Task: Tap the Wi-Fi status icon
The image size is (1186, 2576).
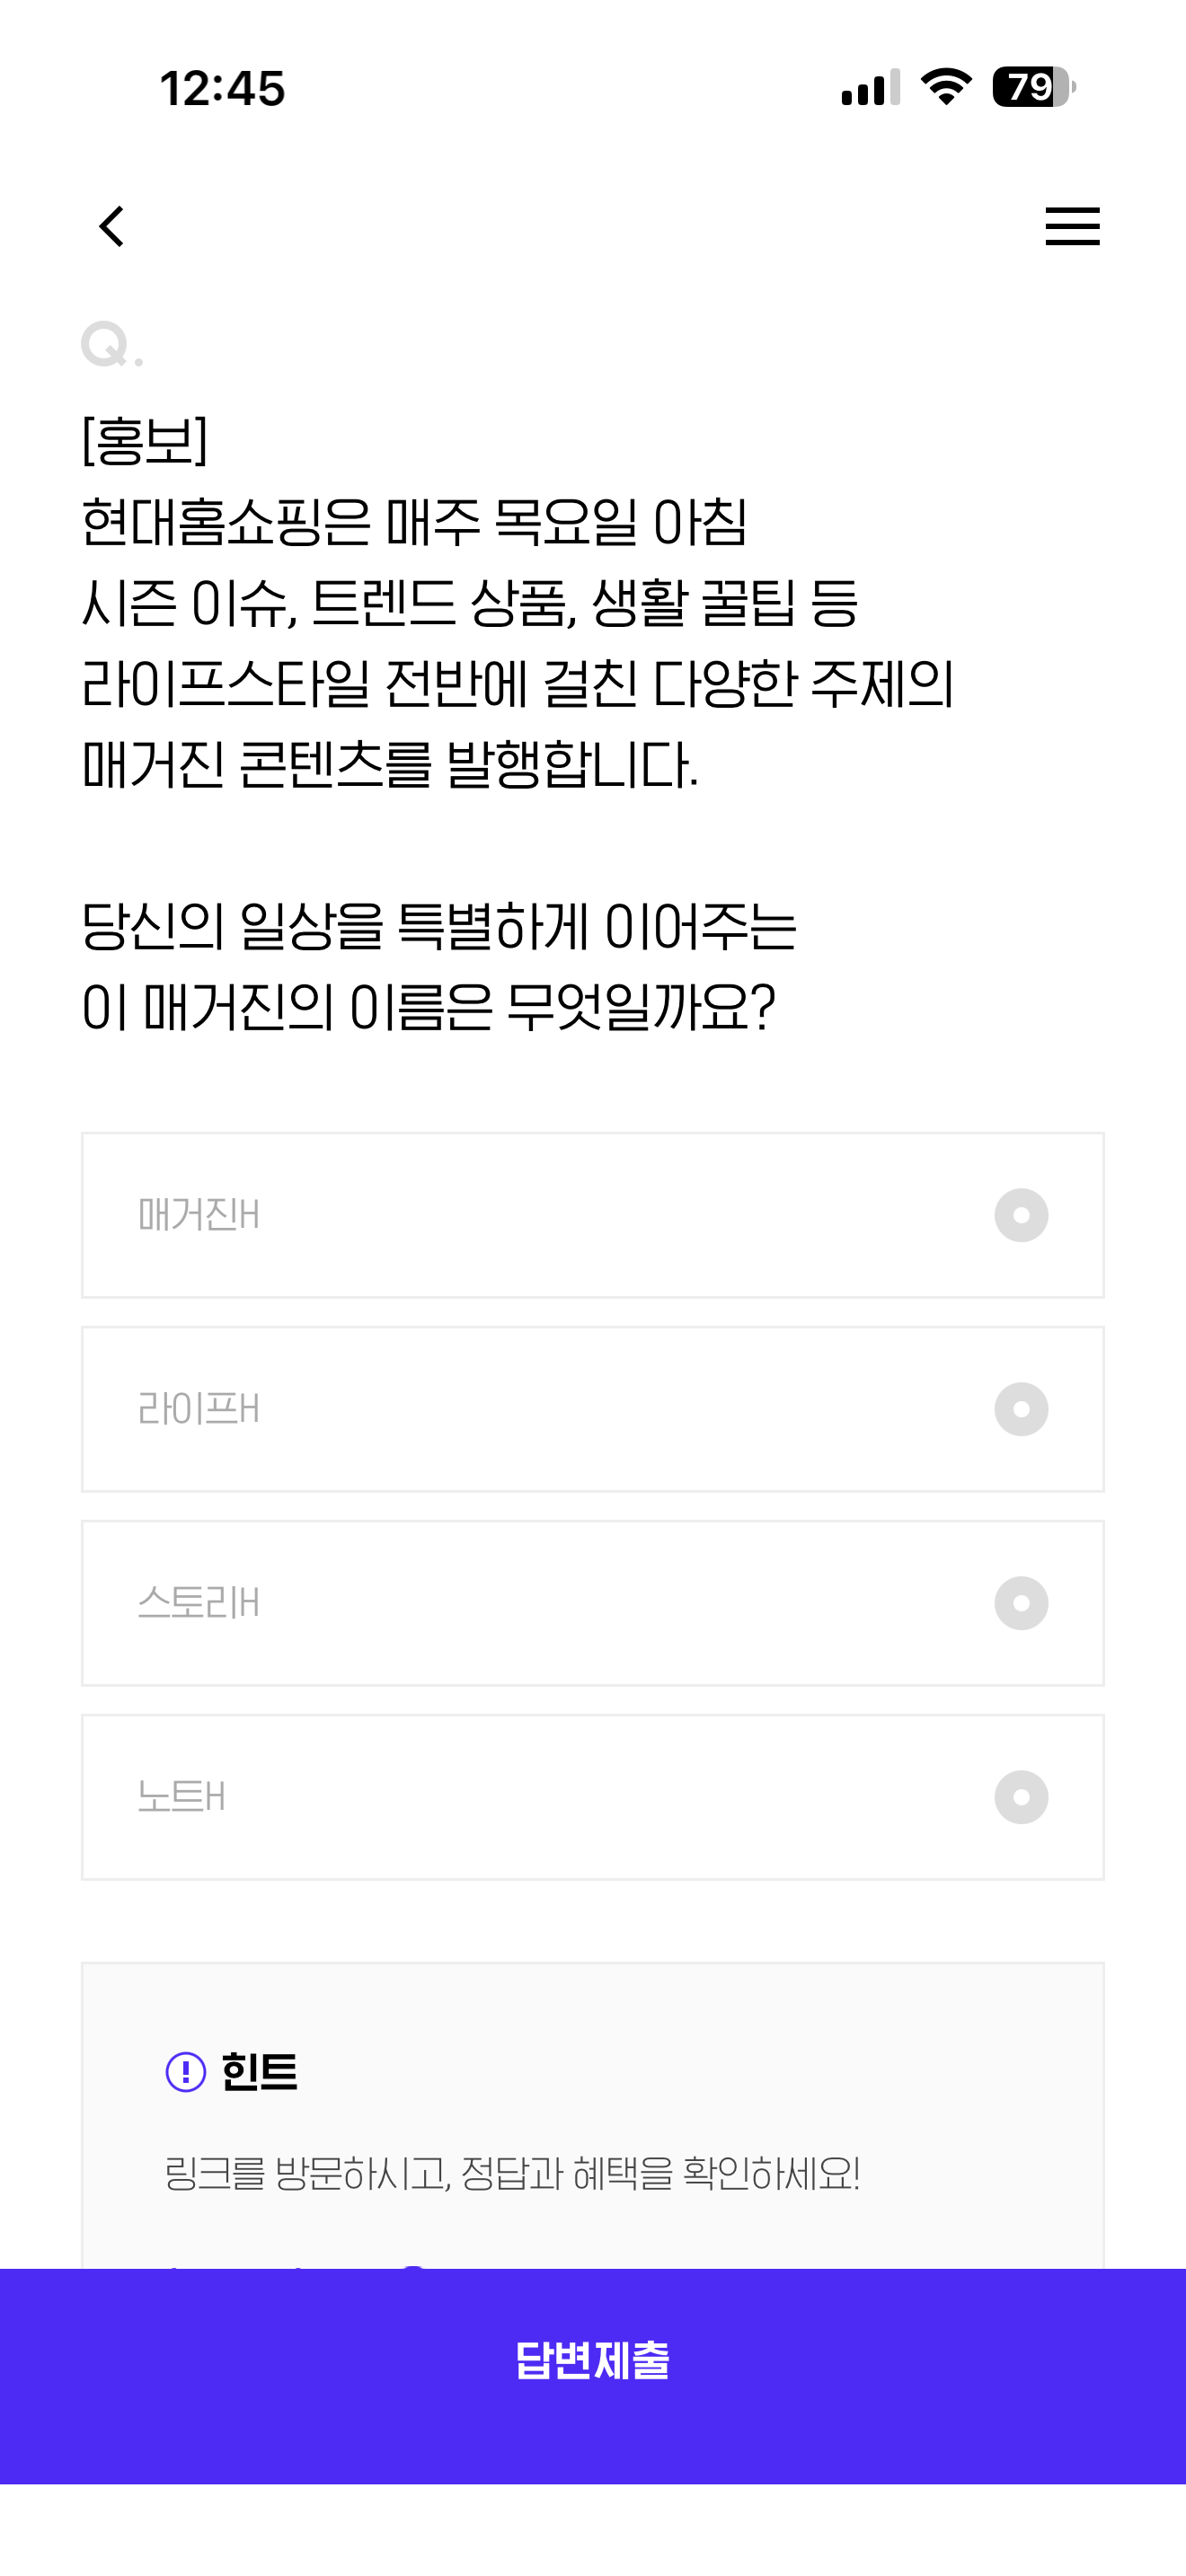Action: pos(946,87)
